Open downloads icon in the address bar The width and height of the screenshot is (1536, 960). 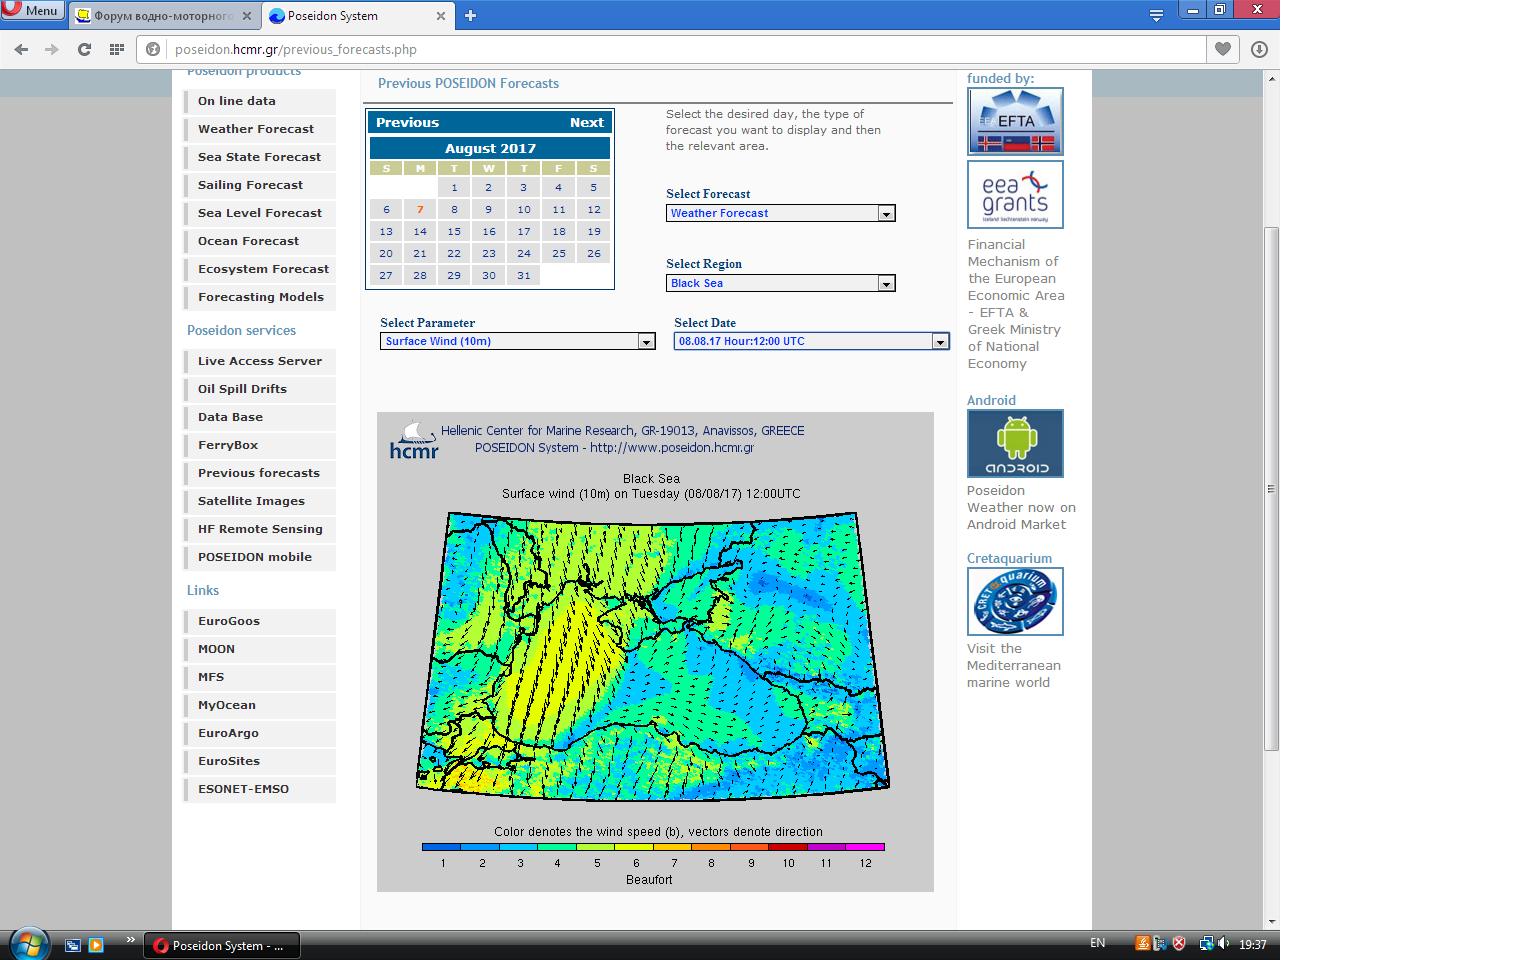1259,49
